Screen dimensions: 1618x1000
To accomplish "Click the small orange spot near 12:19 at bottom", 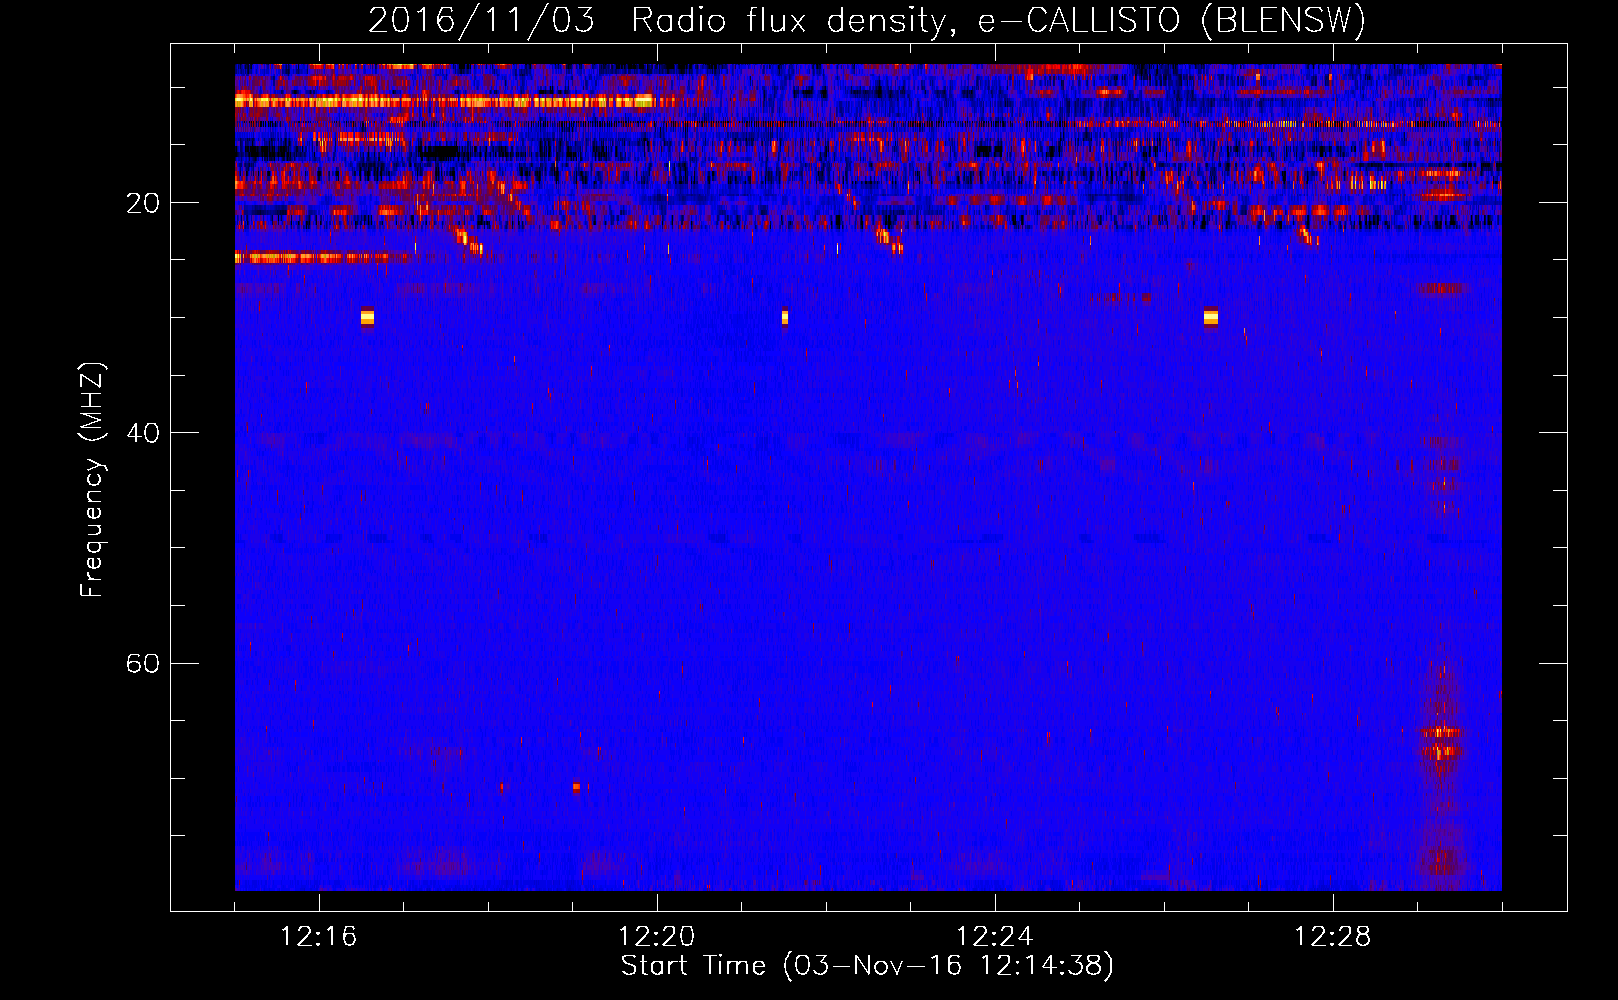I will [576, 787].
